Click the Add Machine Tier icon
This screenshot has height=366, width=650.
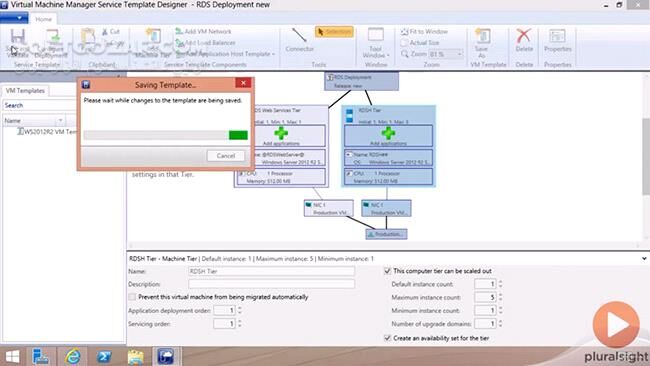click(x=153, y=36)
